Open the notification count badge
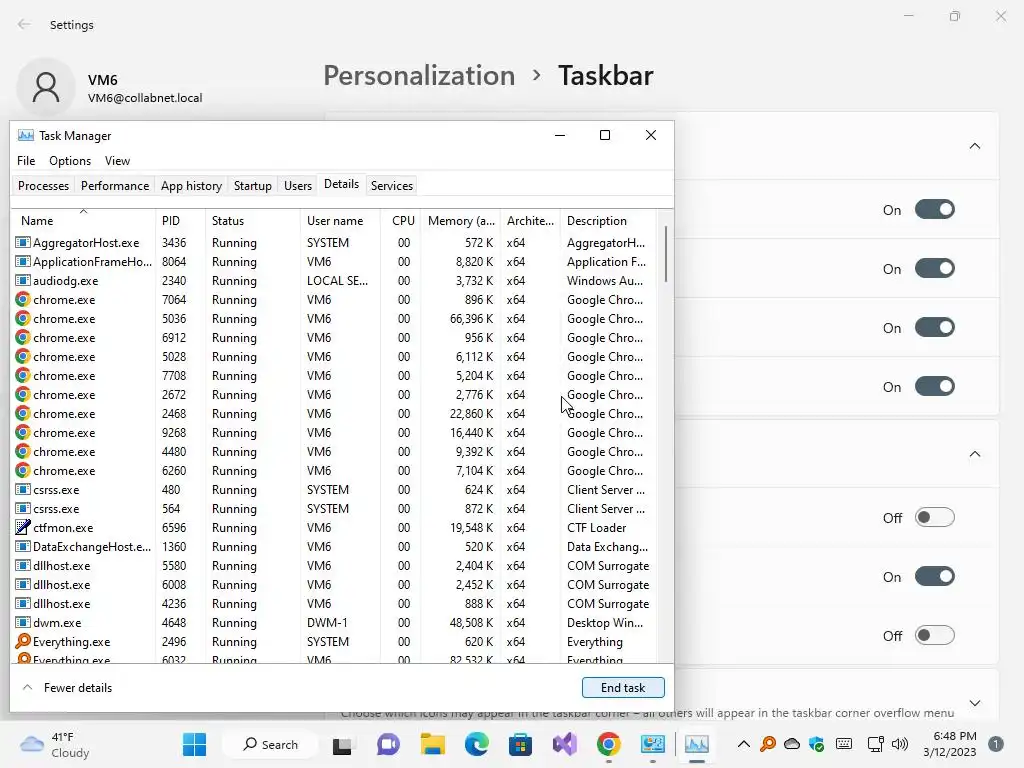Screen dimensions: 1024x768 (996, 744)
